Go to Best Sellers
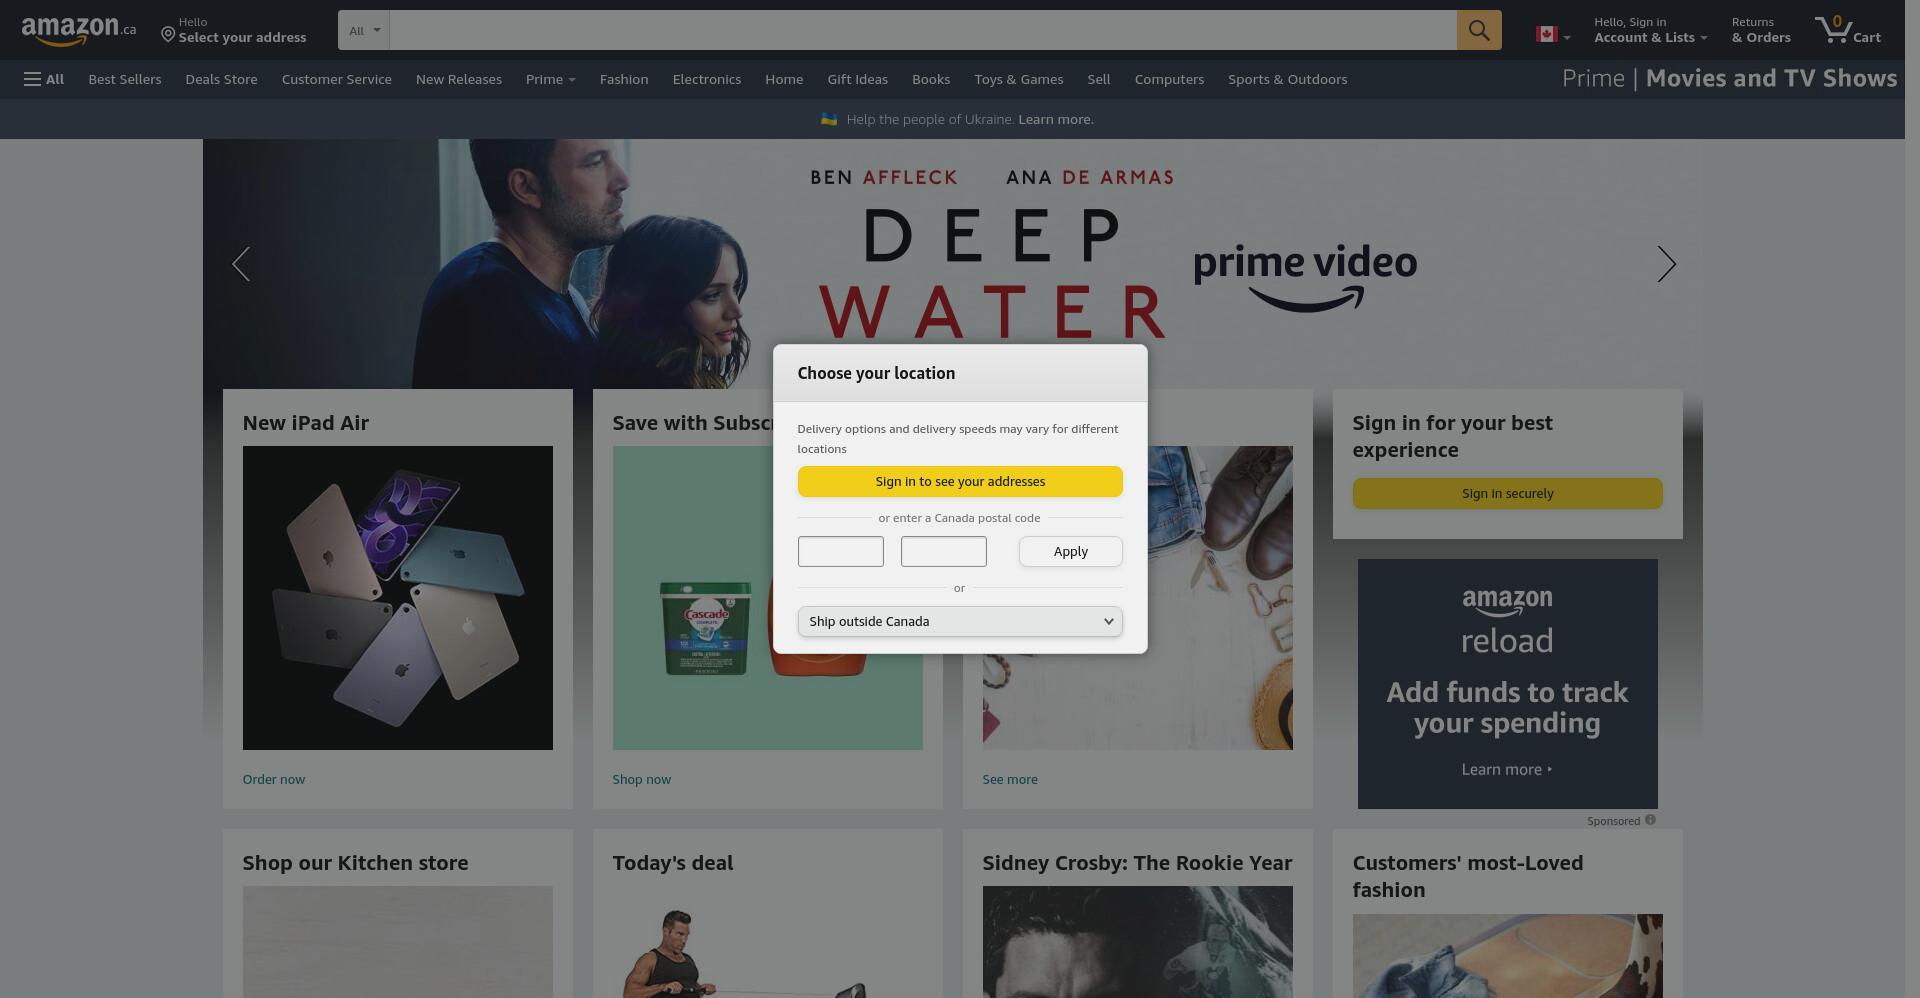1920x998 pixels. tap(125, 79)
